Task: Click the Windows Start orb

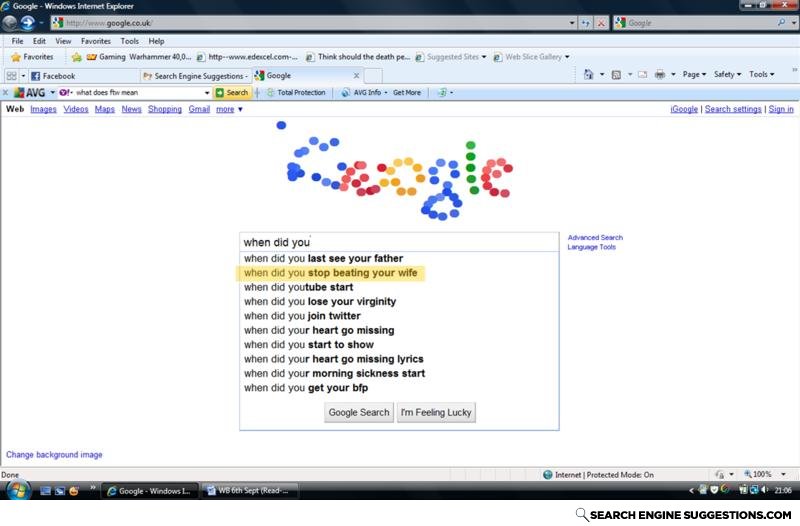Action: point(18,490)
